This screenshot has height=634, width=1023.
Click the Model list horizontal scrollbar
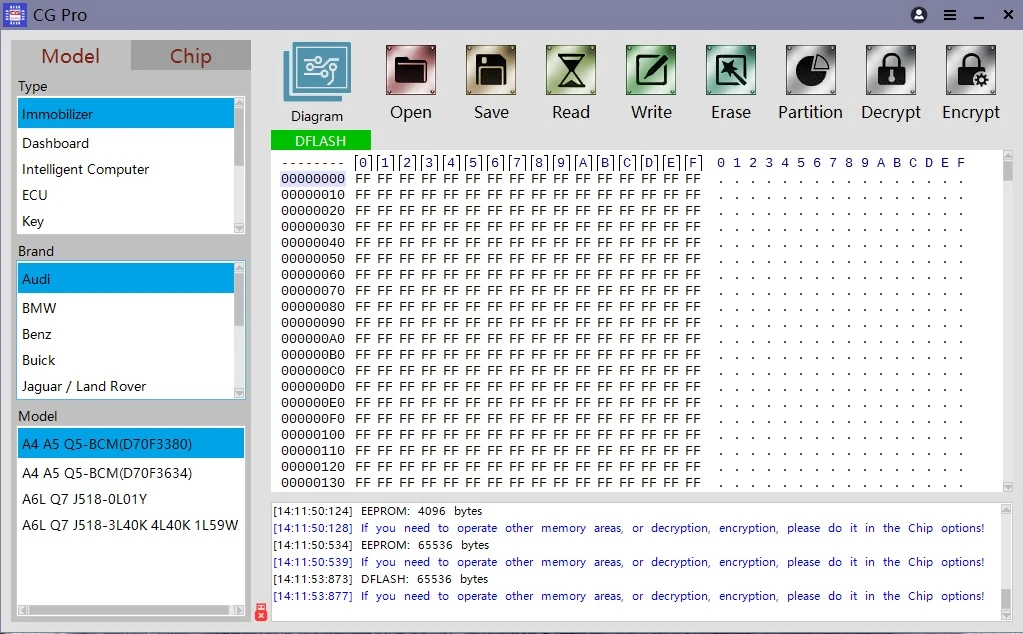tap(131, 610)
